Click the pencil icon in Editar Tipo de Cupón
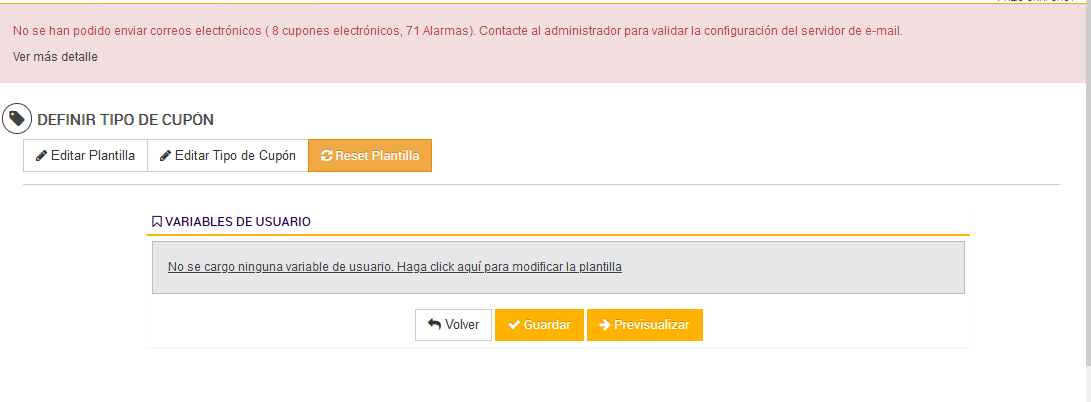 [x=165, y=156]
